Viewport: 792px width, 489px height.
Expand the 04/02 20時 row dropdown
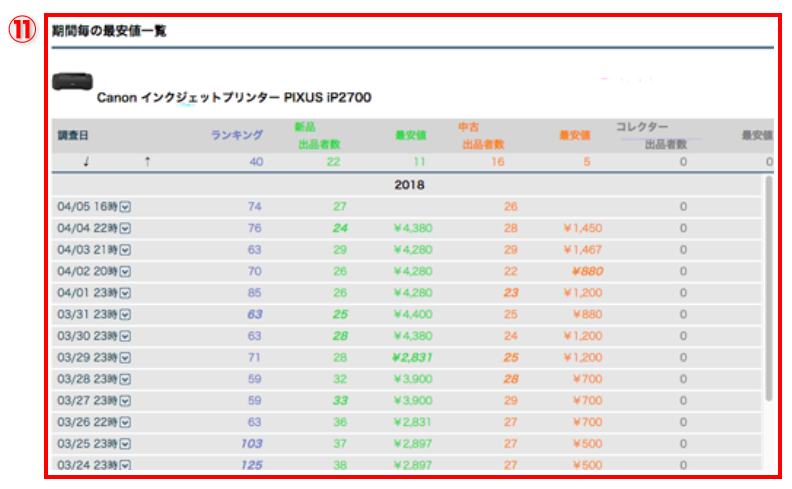[125, 272]
